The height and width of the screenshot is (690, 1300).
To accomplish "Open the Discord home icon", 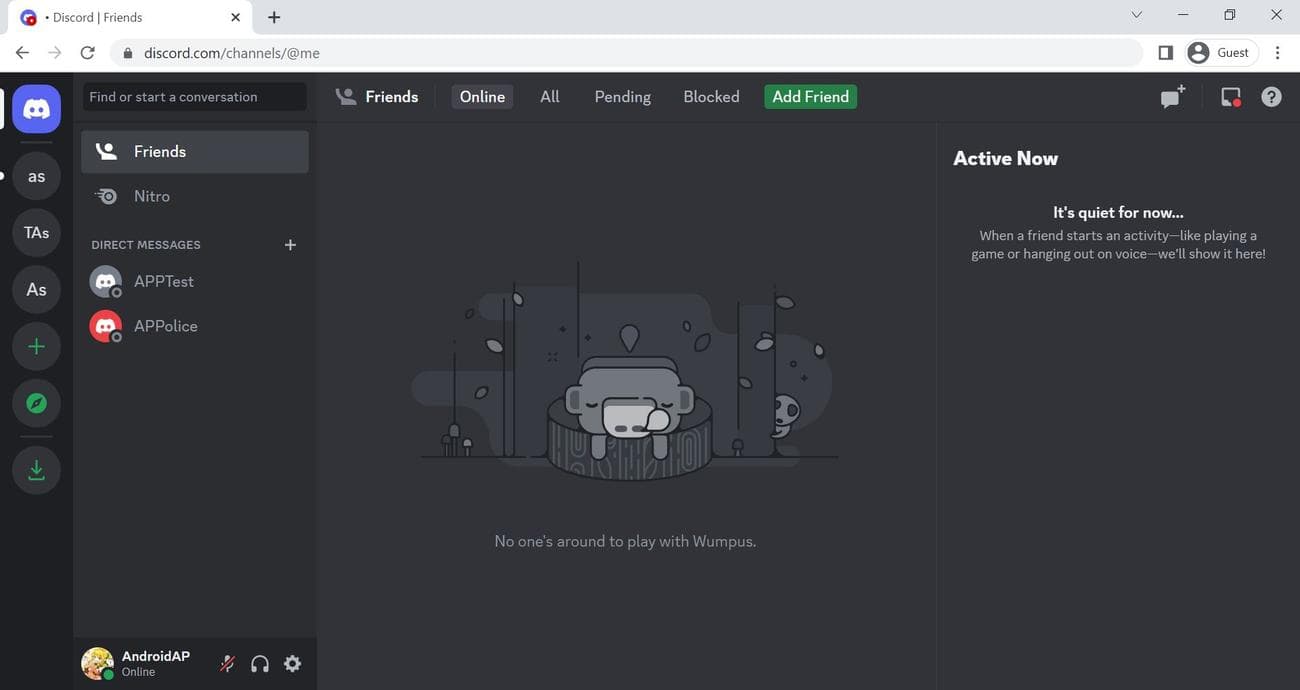I will coord(36,108).
